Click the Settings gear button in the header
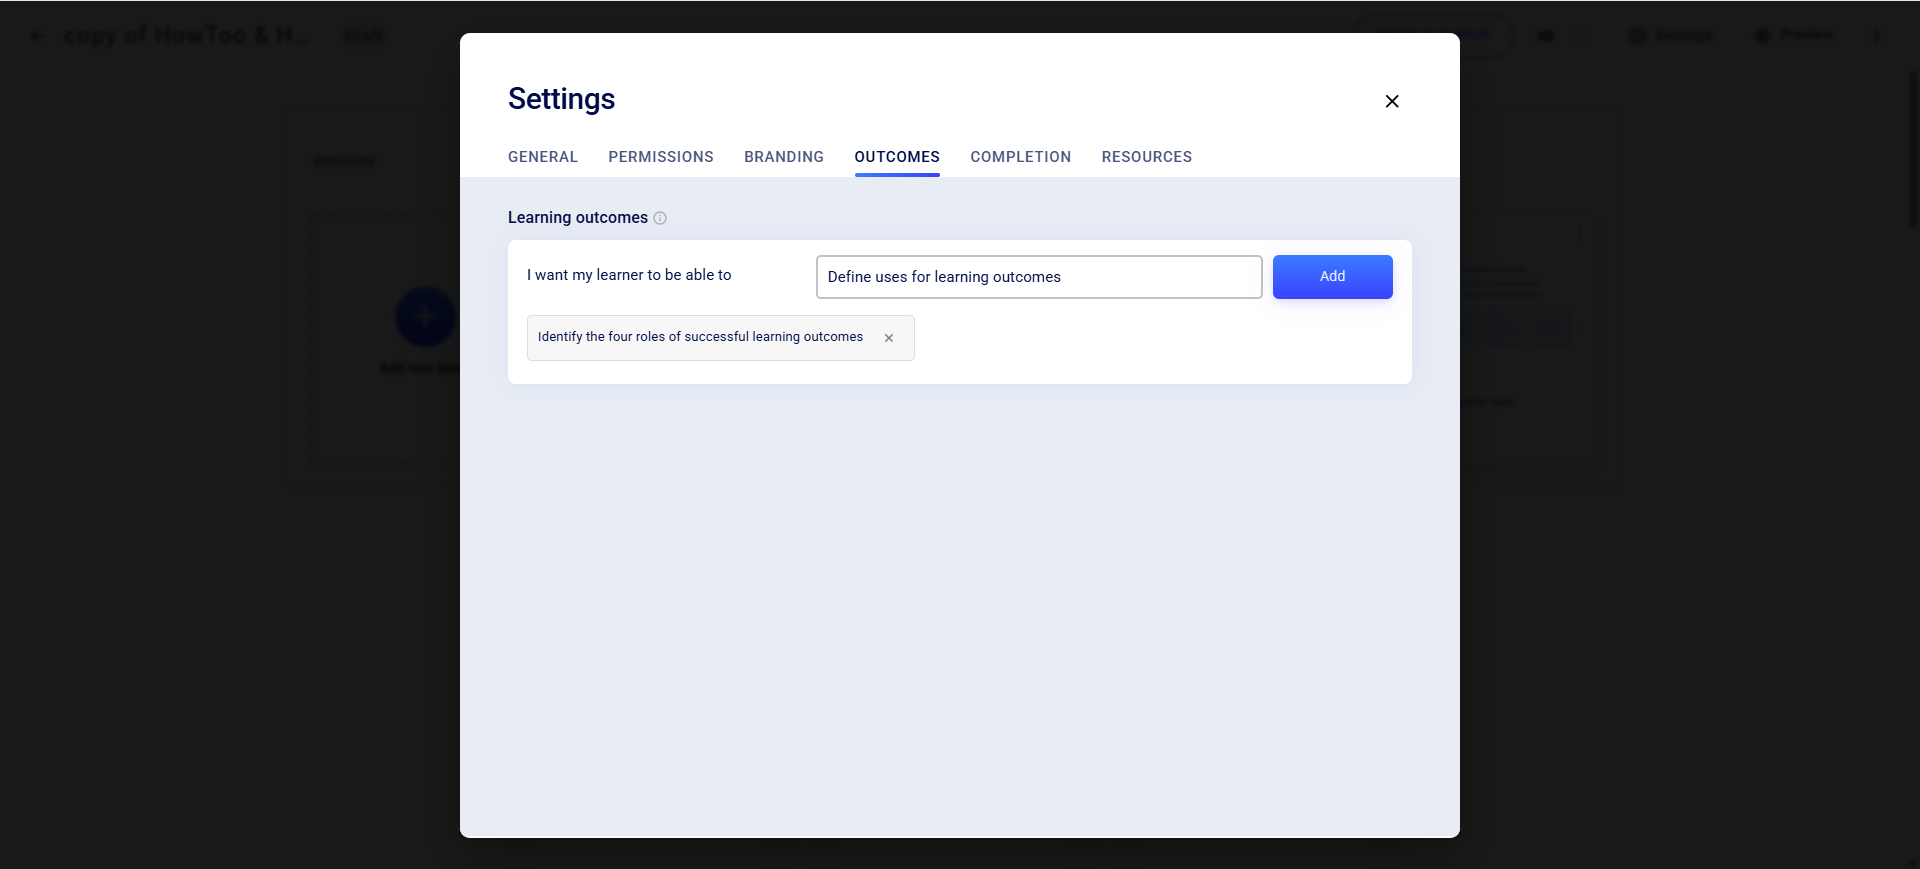The image size is (1920, 869). 1671,36
